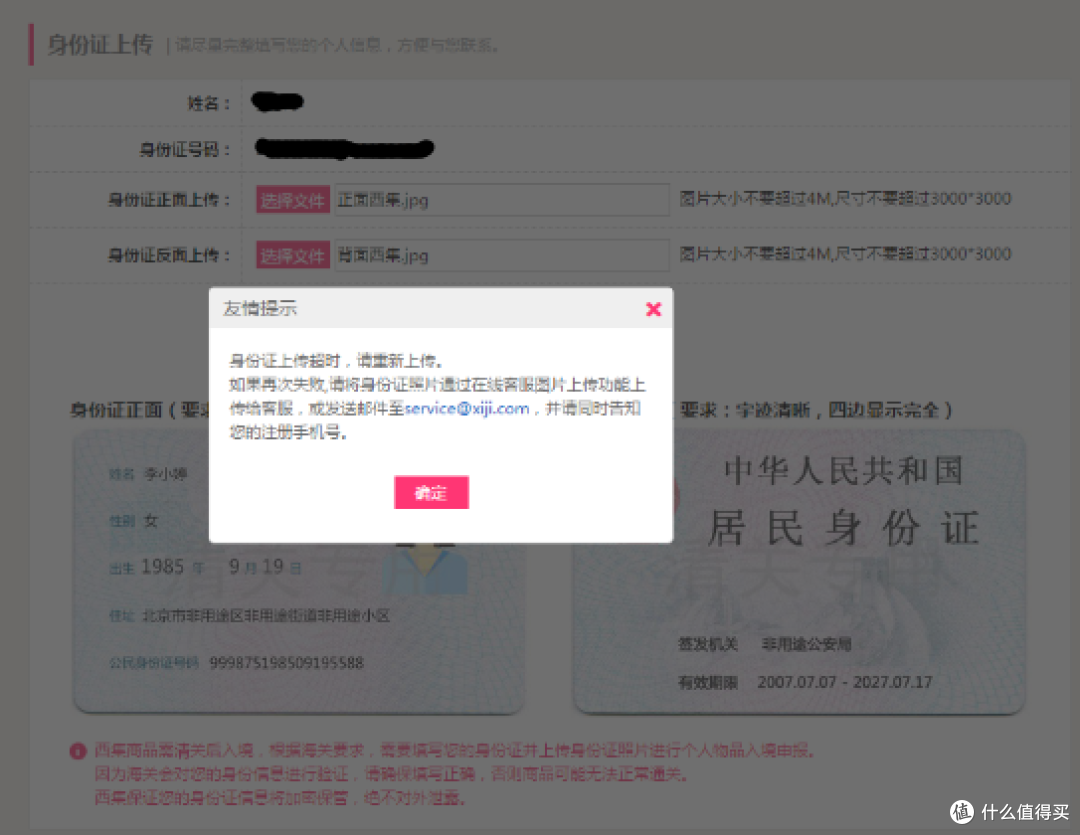
Task: Click ID number 999875198509195588 on sample card
Action: (x=287, y=663)
